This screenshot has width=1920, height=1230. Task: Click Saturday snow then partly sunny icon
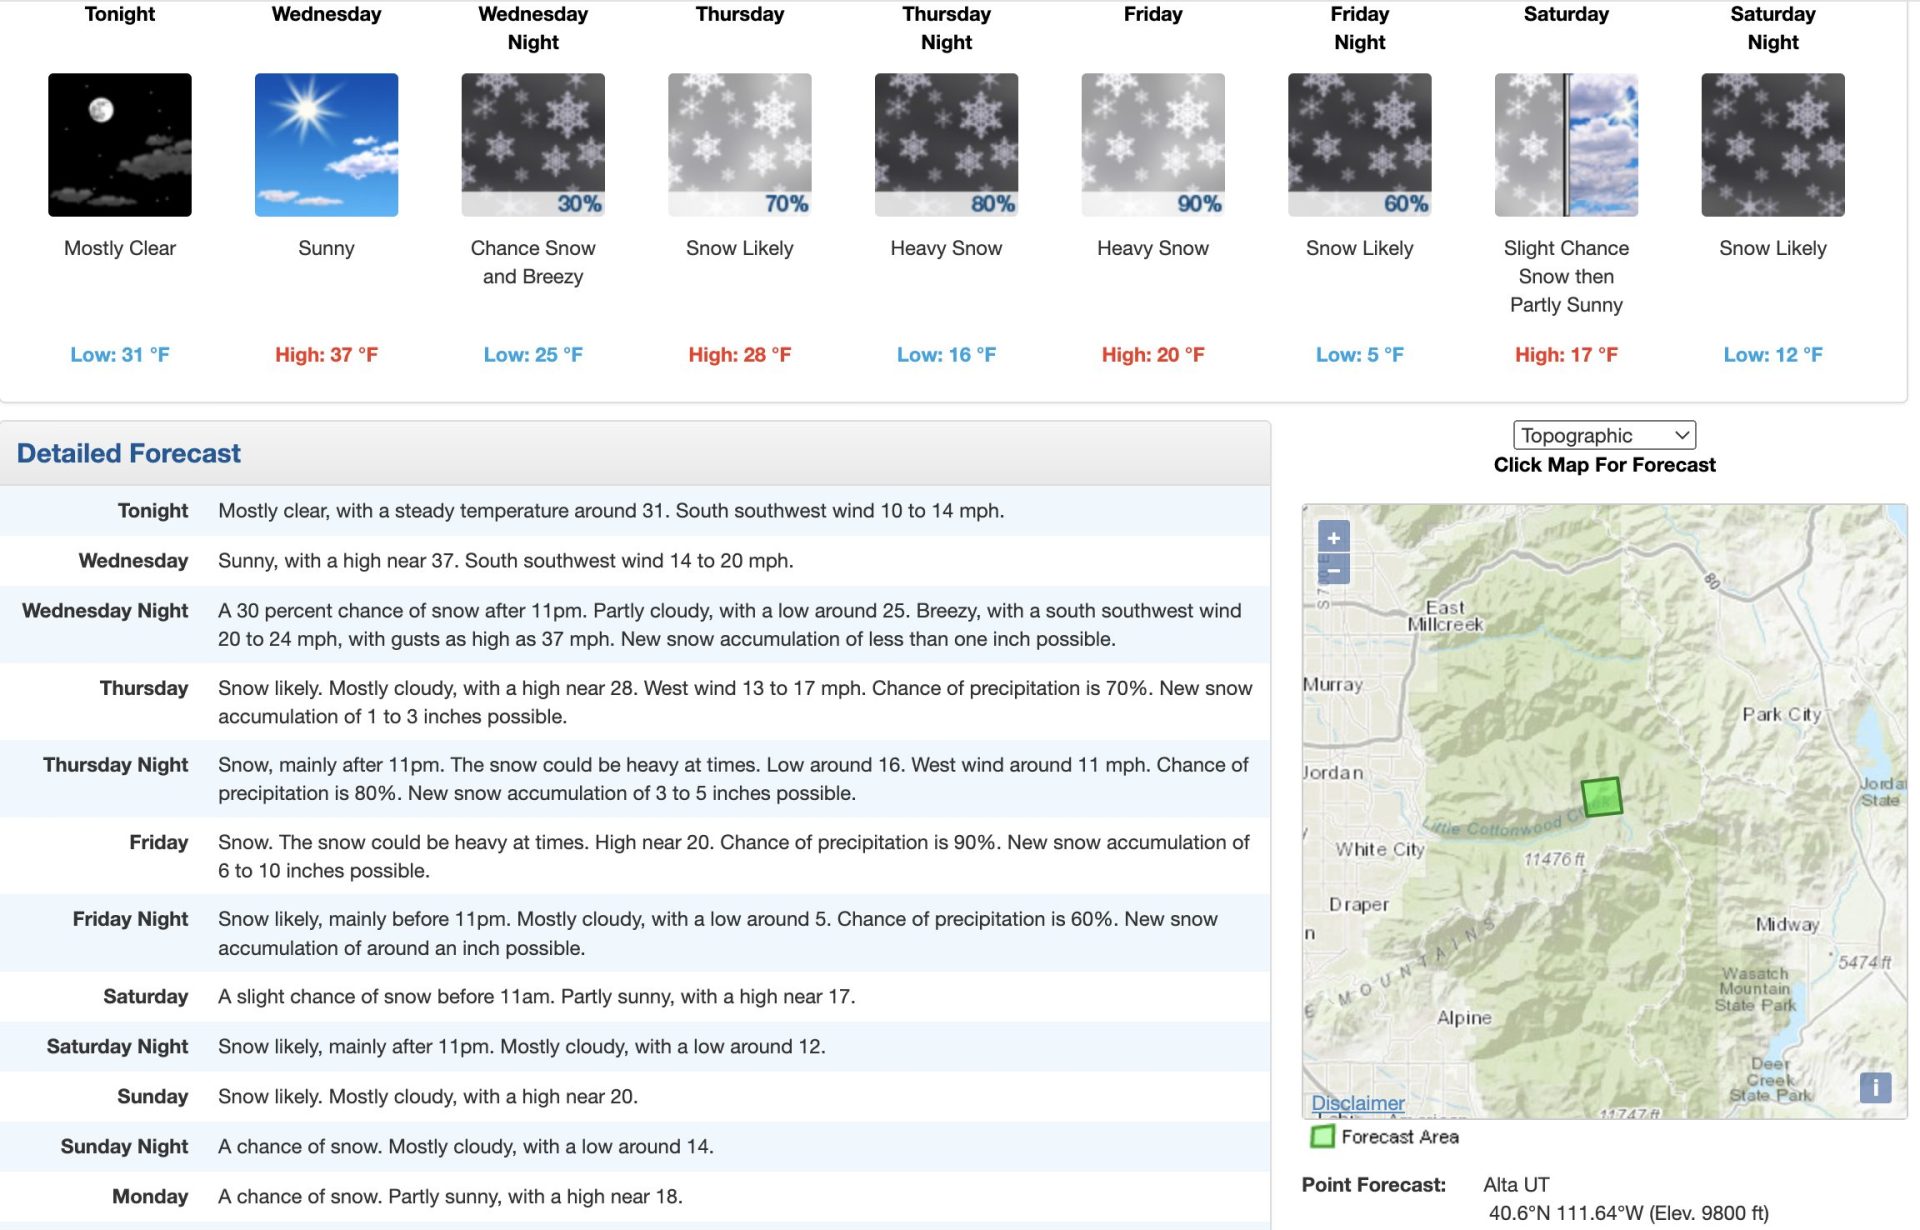pos(1566,144)
